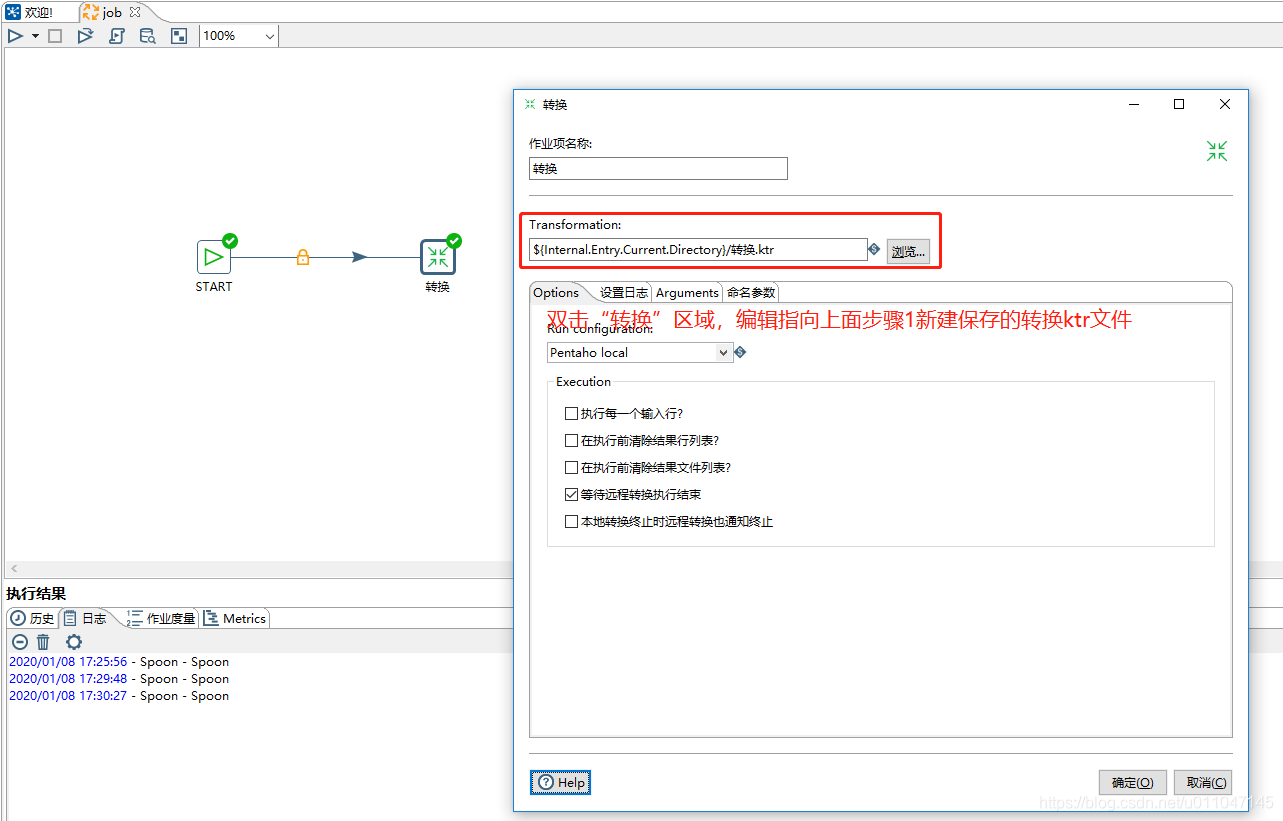Open the 日志 tab in execution results
This screenshot has width=1283, height=821.
pos(85,618)
